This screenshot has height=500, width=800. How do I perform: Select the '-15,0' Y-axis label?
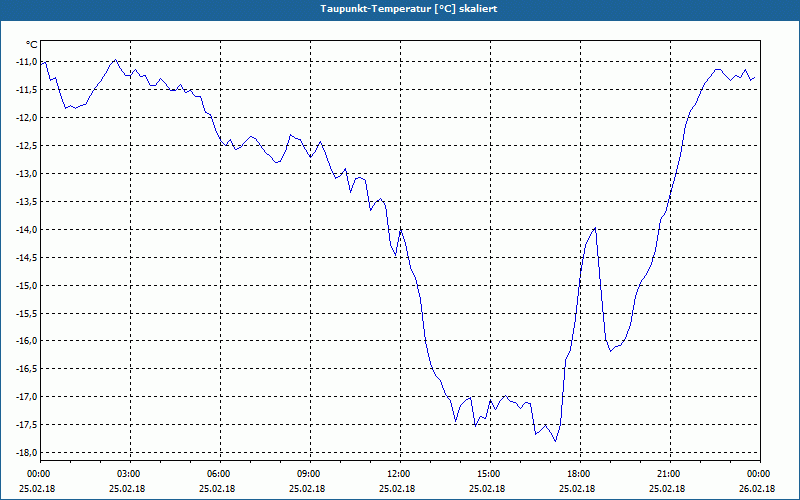[x=27, y=285]
